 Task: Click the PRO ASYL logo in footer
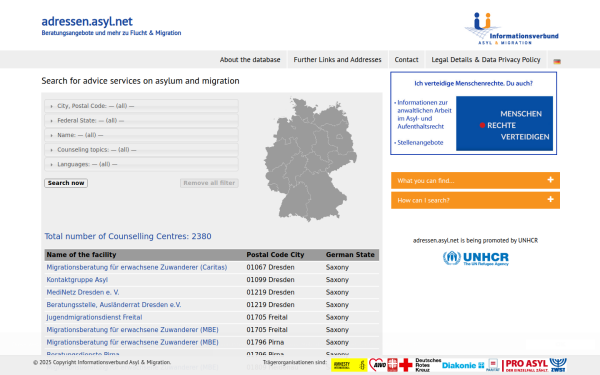click(525, 365)
